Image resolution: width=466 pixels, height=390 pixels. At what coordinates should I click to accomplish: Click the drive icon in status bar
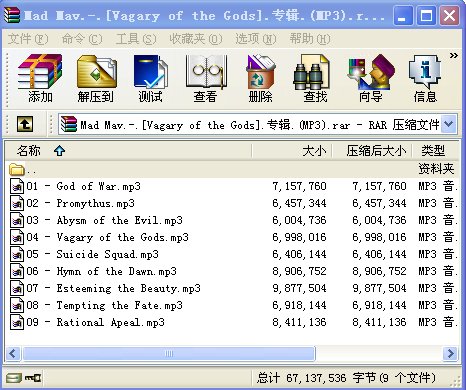coord(14,378)
